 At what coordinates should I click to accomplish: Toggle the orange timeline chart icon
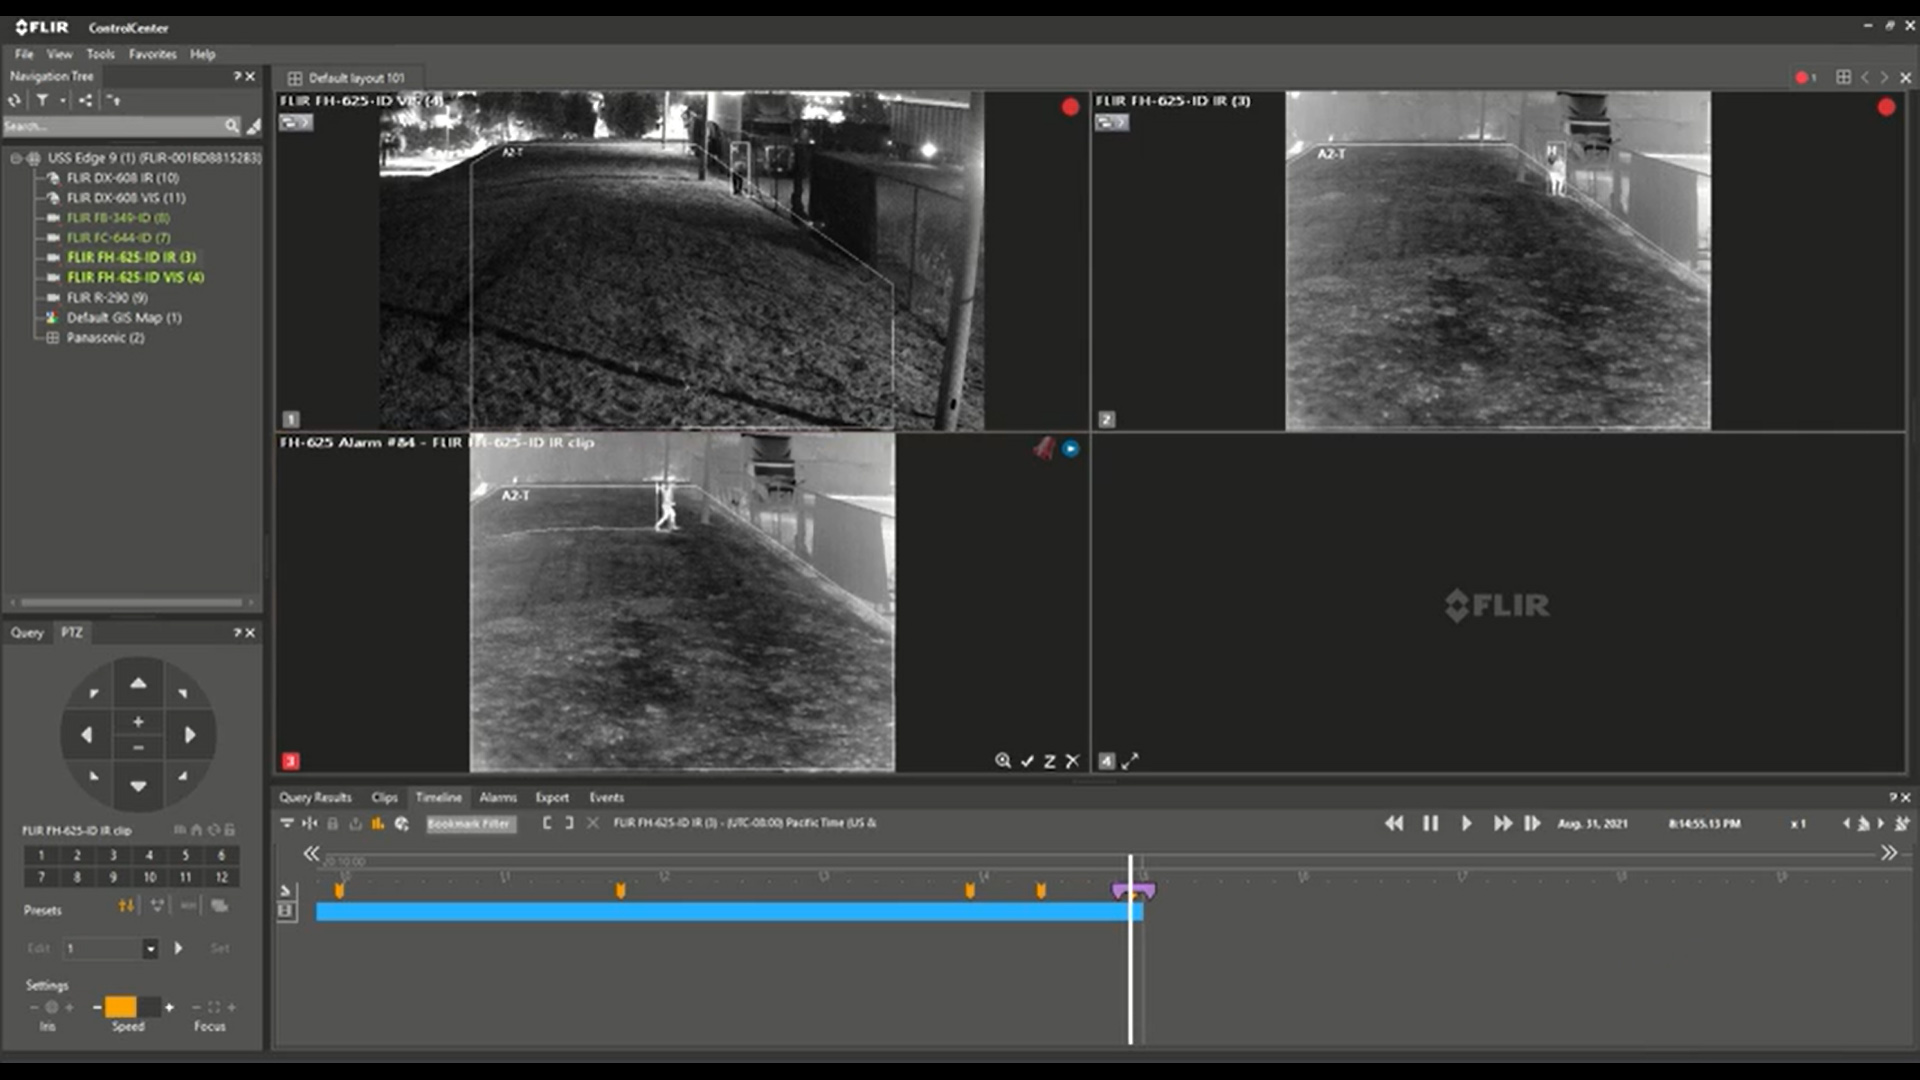click(378, 823)
